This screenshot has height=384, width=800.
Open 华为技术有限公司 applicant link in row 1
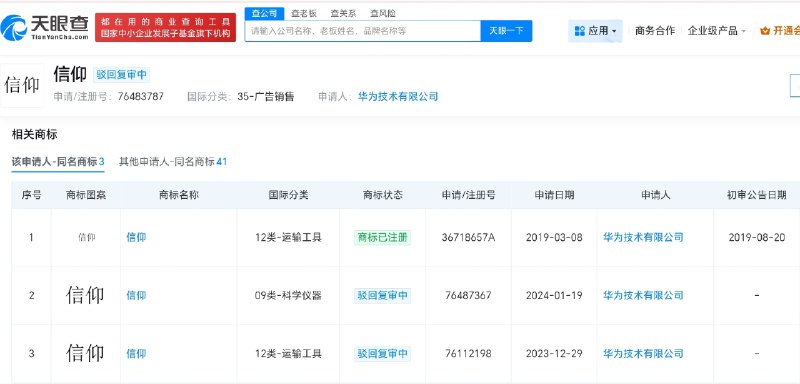coord(643,237)
